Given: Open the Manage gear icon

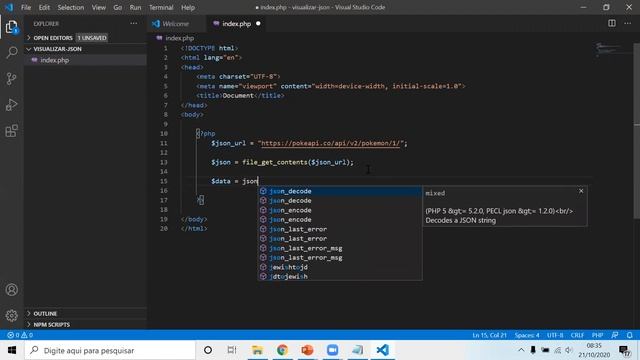Looking at the screenshot, I should (11, 315).
